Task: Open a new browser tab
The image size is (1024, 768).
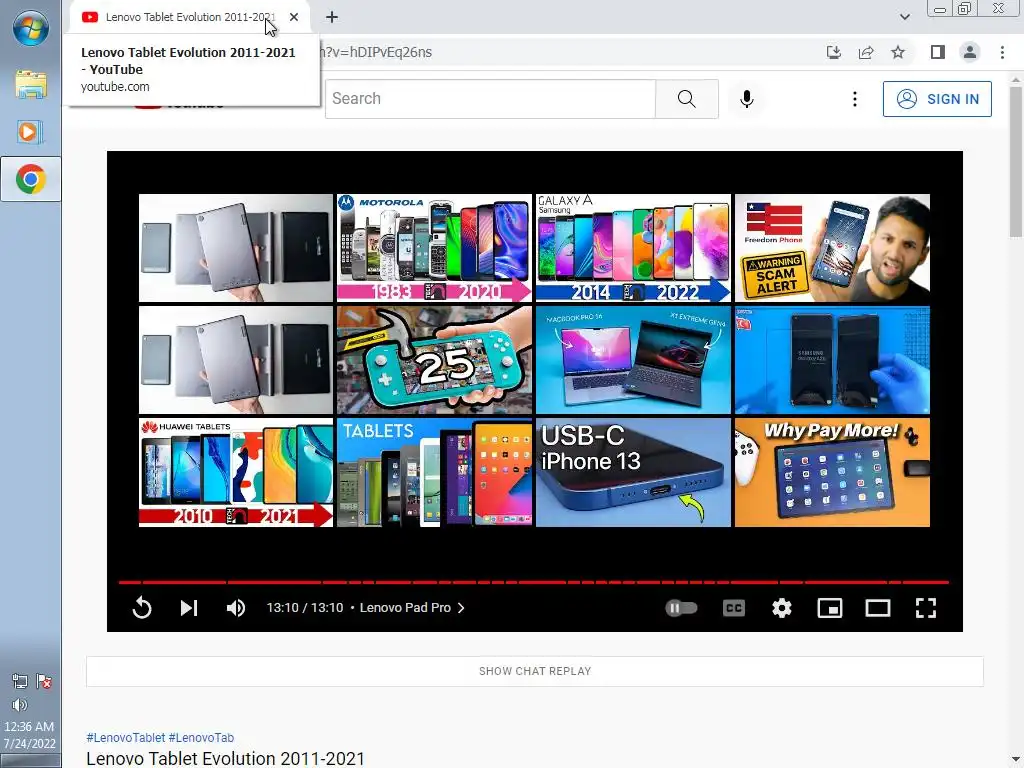Action: click(332, 17)
